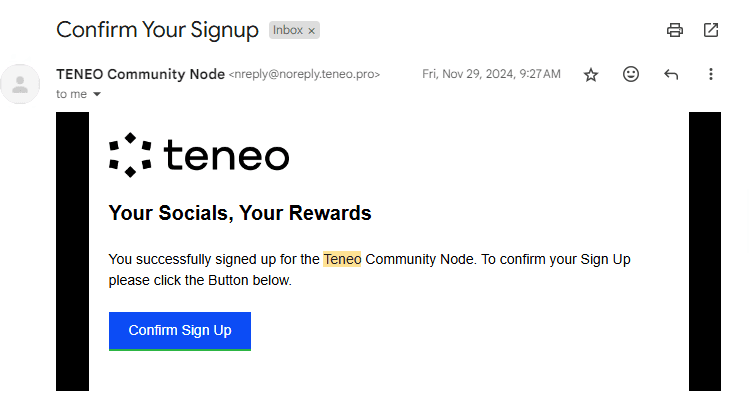Click the Fri, Nov 29, 2024 timestamp
749x420 pixels.
pos(491,74)
